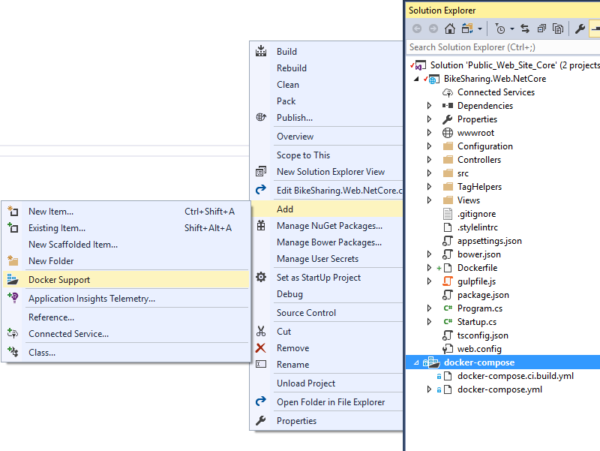This screenshot has height=451, width=600.
Task: Click the Home icon in Solution Explorer toolbar
Action: pos(450,29)
